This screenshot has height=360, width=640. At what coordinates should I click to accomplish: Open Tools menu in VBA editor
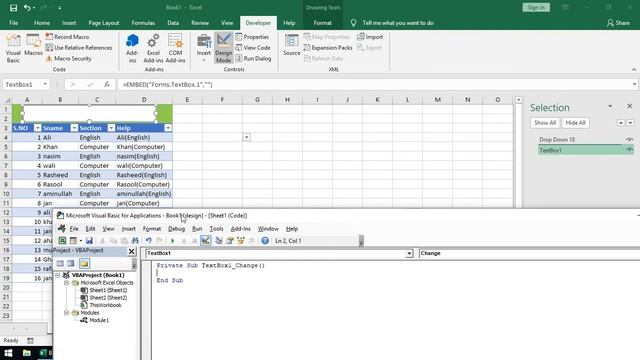(x=216, y=229)
